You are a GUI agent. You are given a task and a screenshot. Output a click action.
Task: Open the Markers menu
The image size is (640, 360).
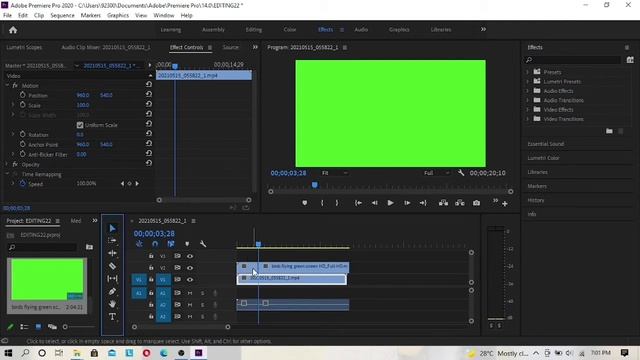(x=91, y=16)
